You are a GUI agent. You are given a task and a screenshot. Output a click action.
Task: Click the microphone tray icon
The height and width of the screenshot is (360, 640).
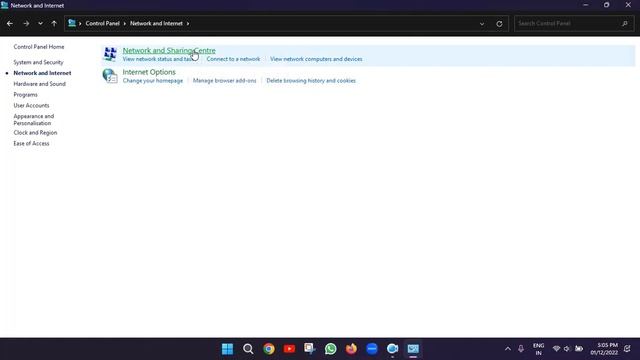click(521, 349)
